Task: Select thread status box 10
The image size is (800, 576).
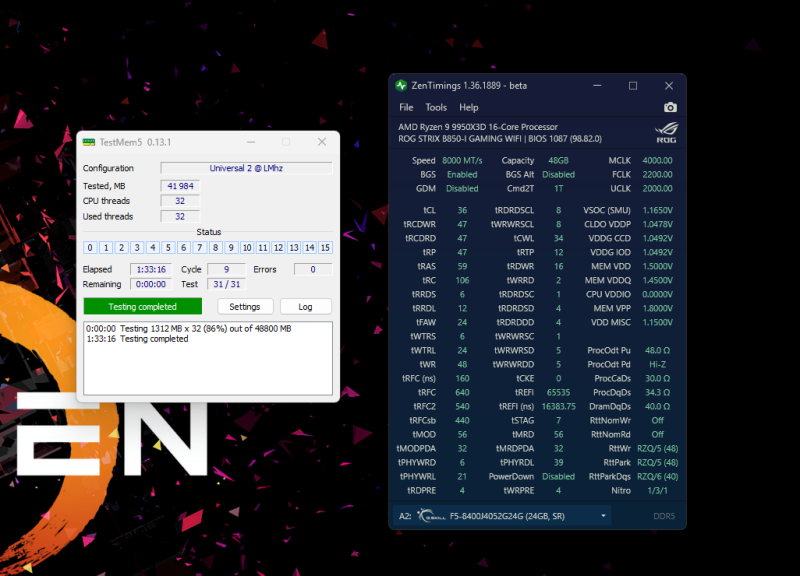Action: [247, 247]
